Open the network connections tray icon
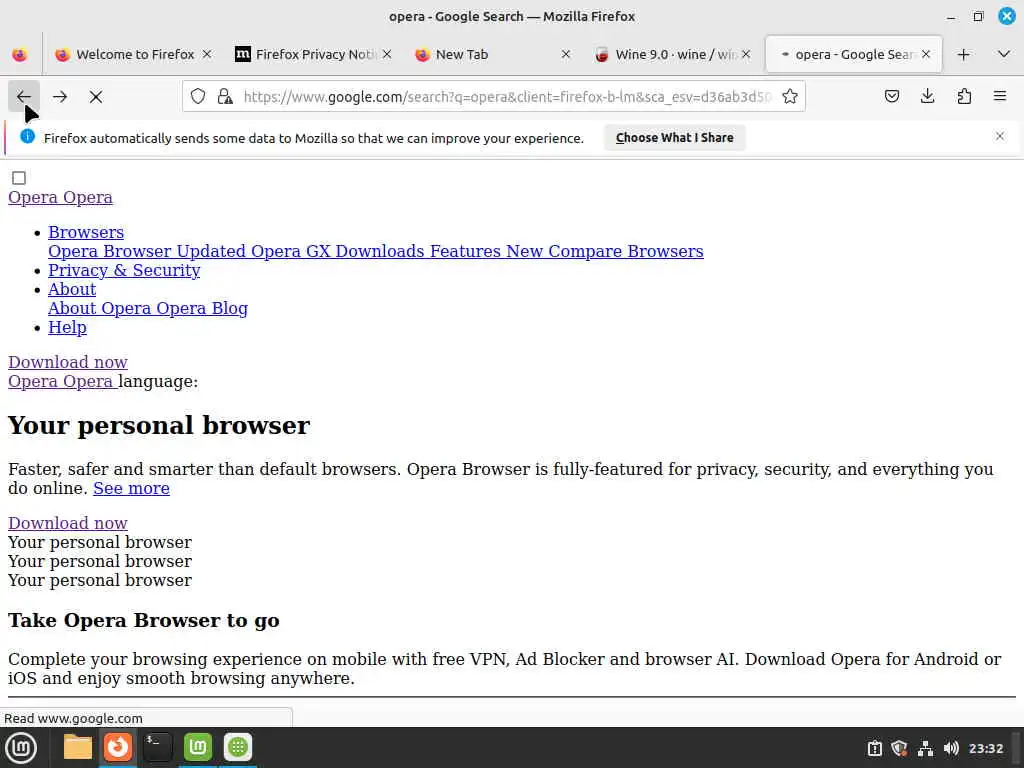This screenshot has height=768, width=1024. tap(925, 748)
